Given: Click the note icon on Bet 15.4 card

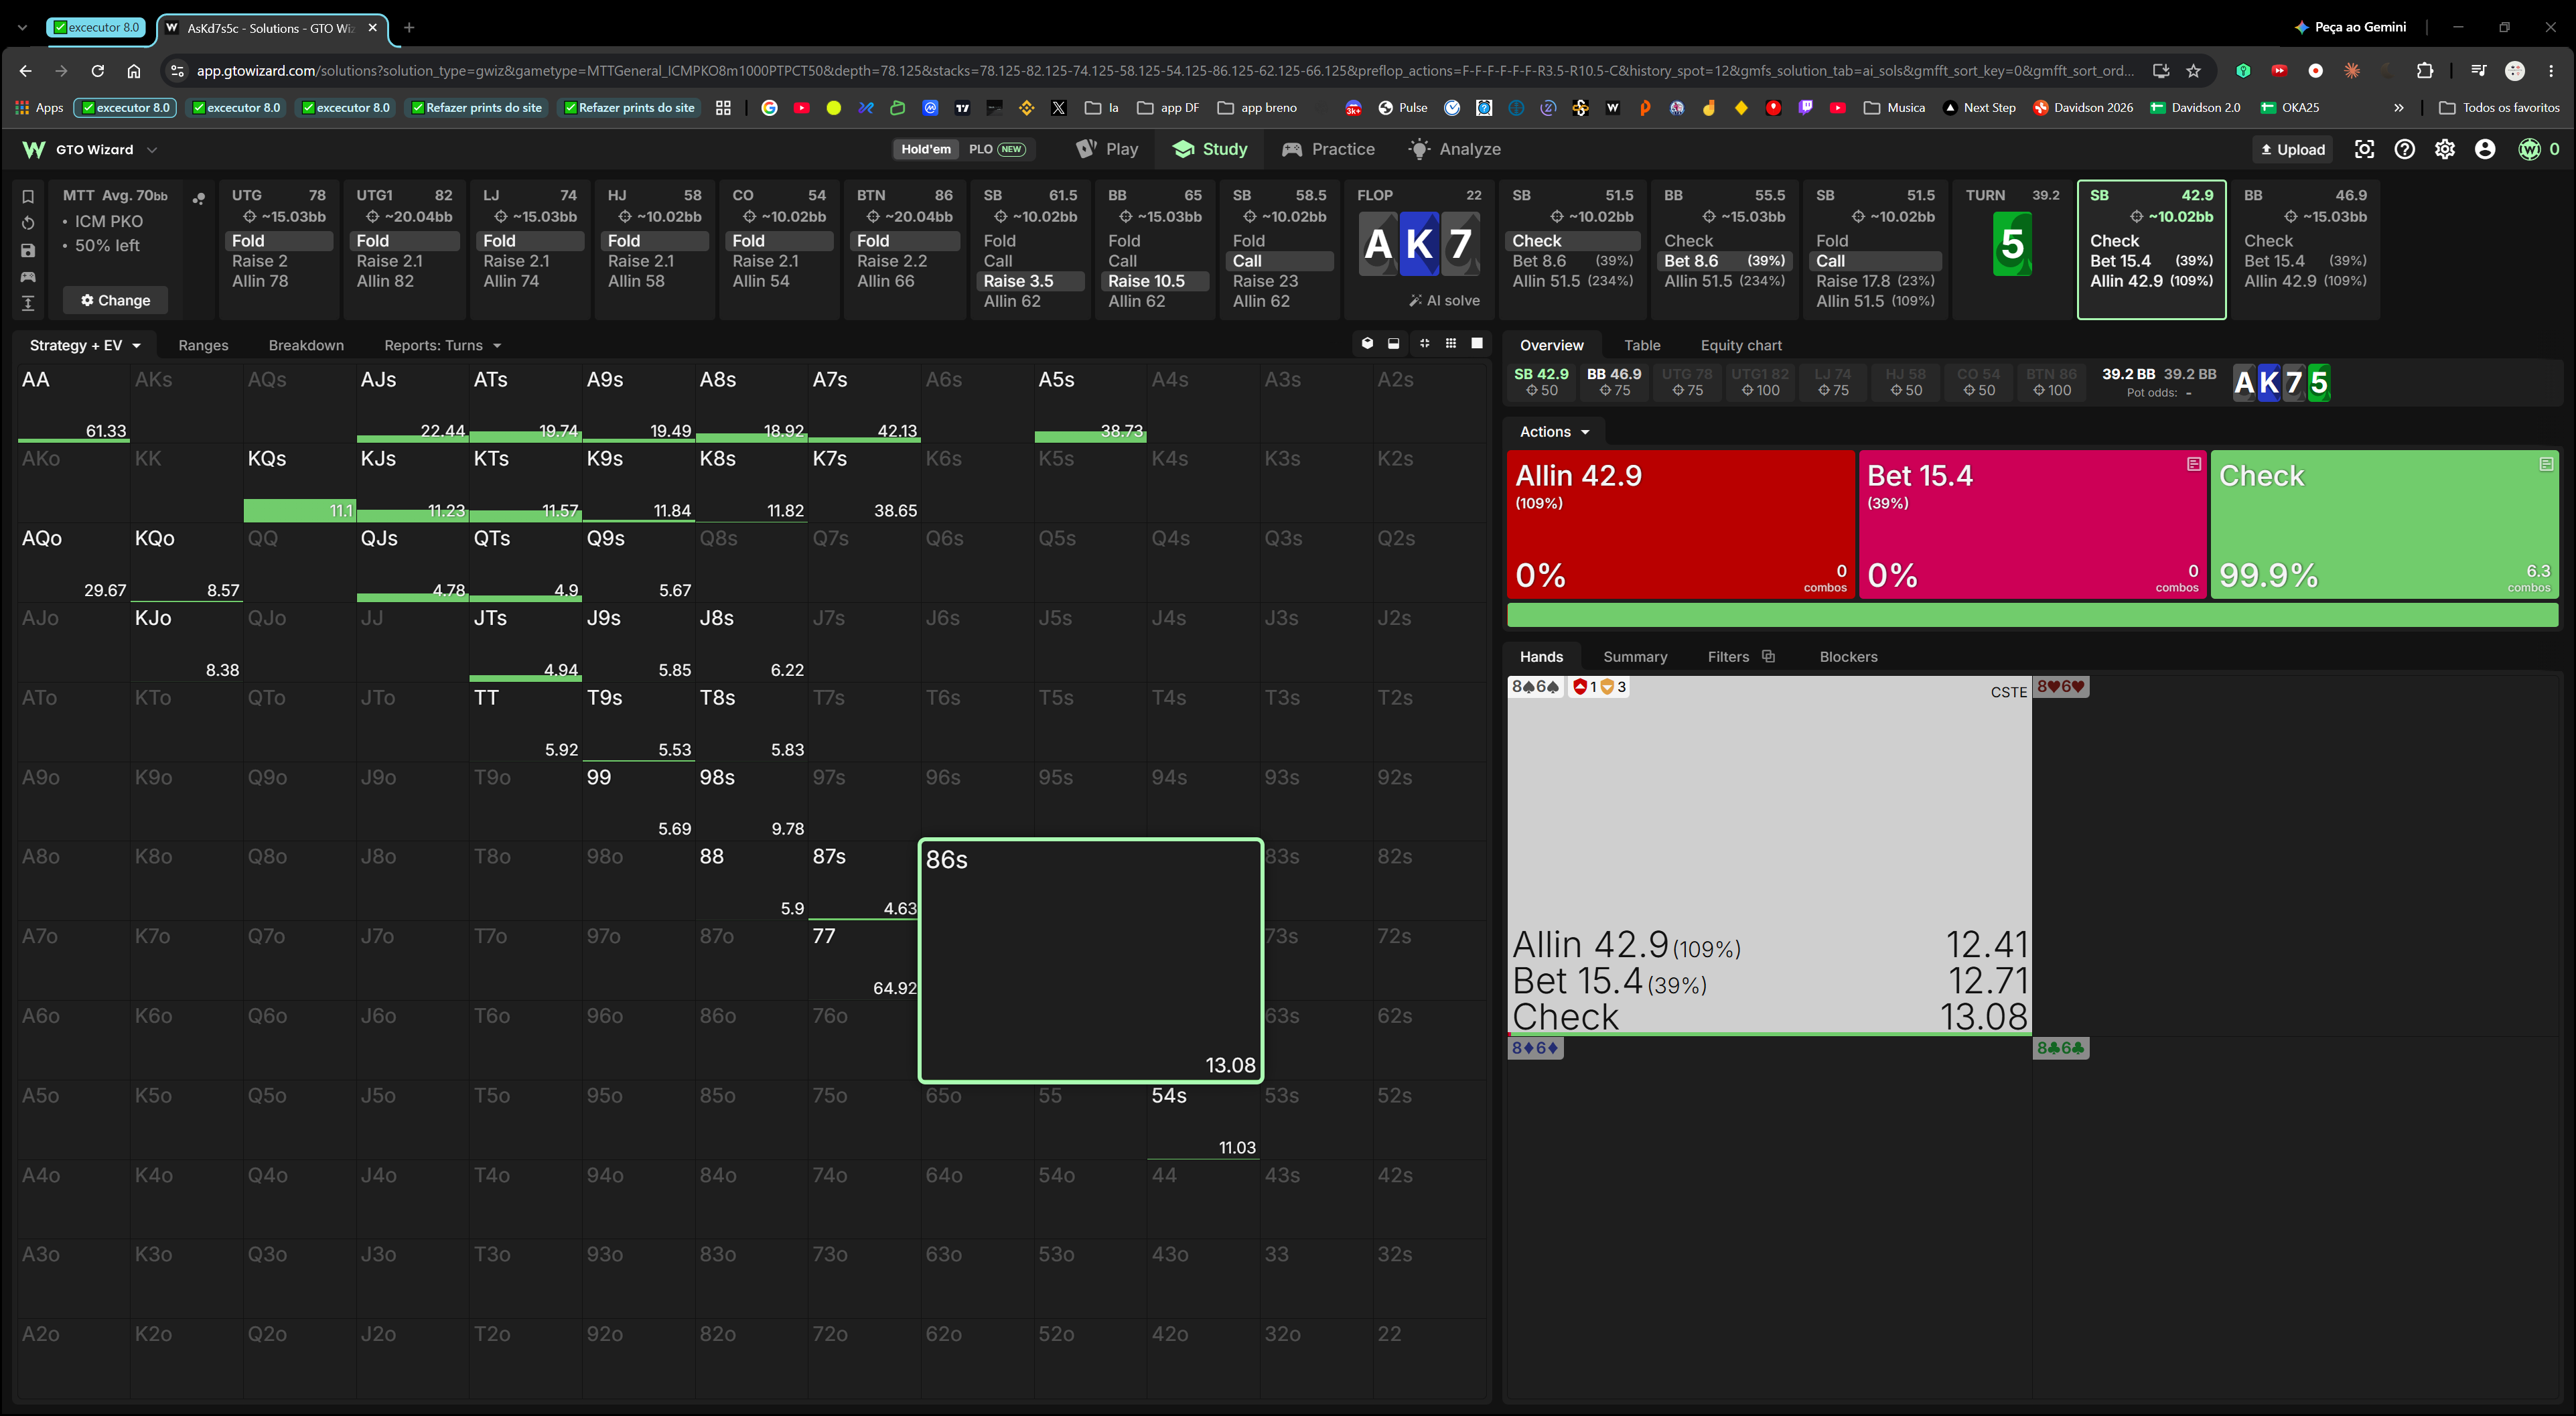Looking at the screenshot, I should [2194, 464].
